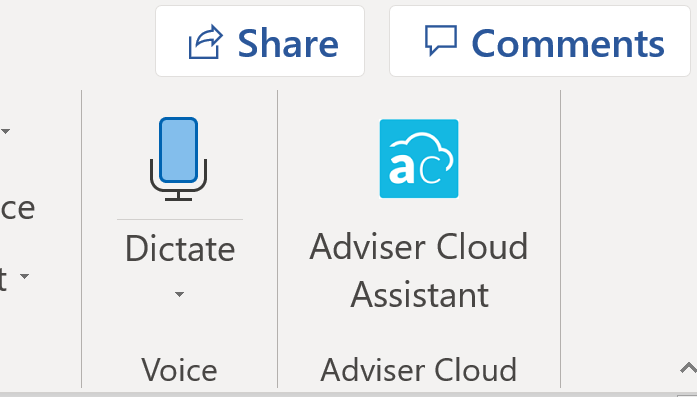This screenshot has height=397, width=697.
Task: Expand the small arrow above the truncated 'ce' text
Action: tap(5, 131)
